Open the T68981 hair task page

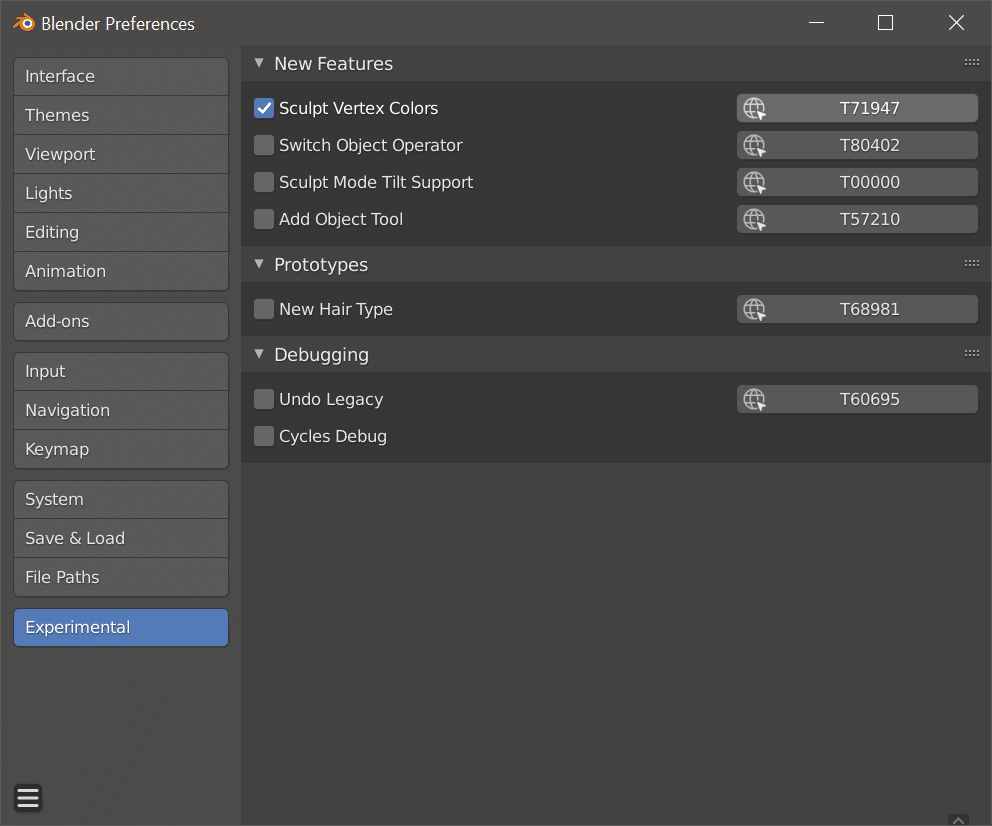click(857, 309)
